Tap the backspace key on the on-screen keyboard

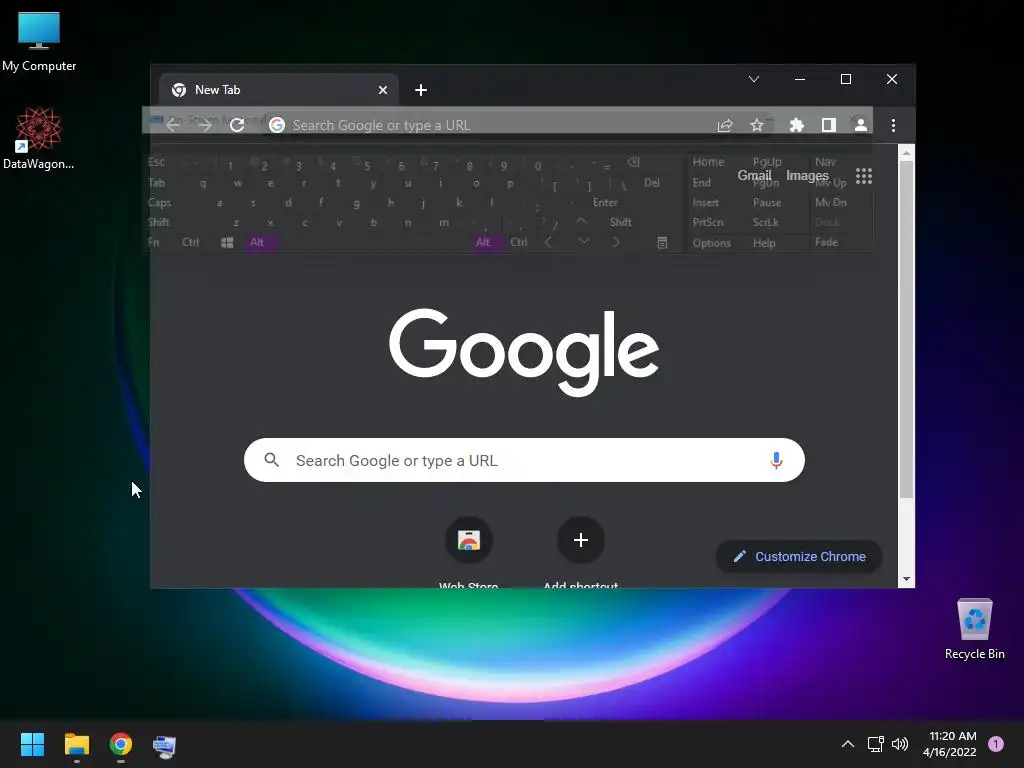click(633, 162)
